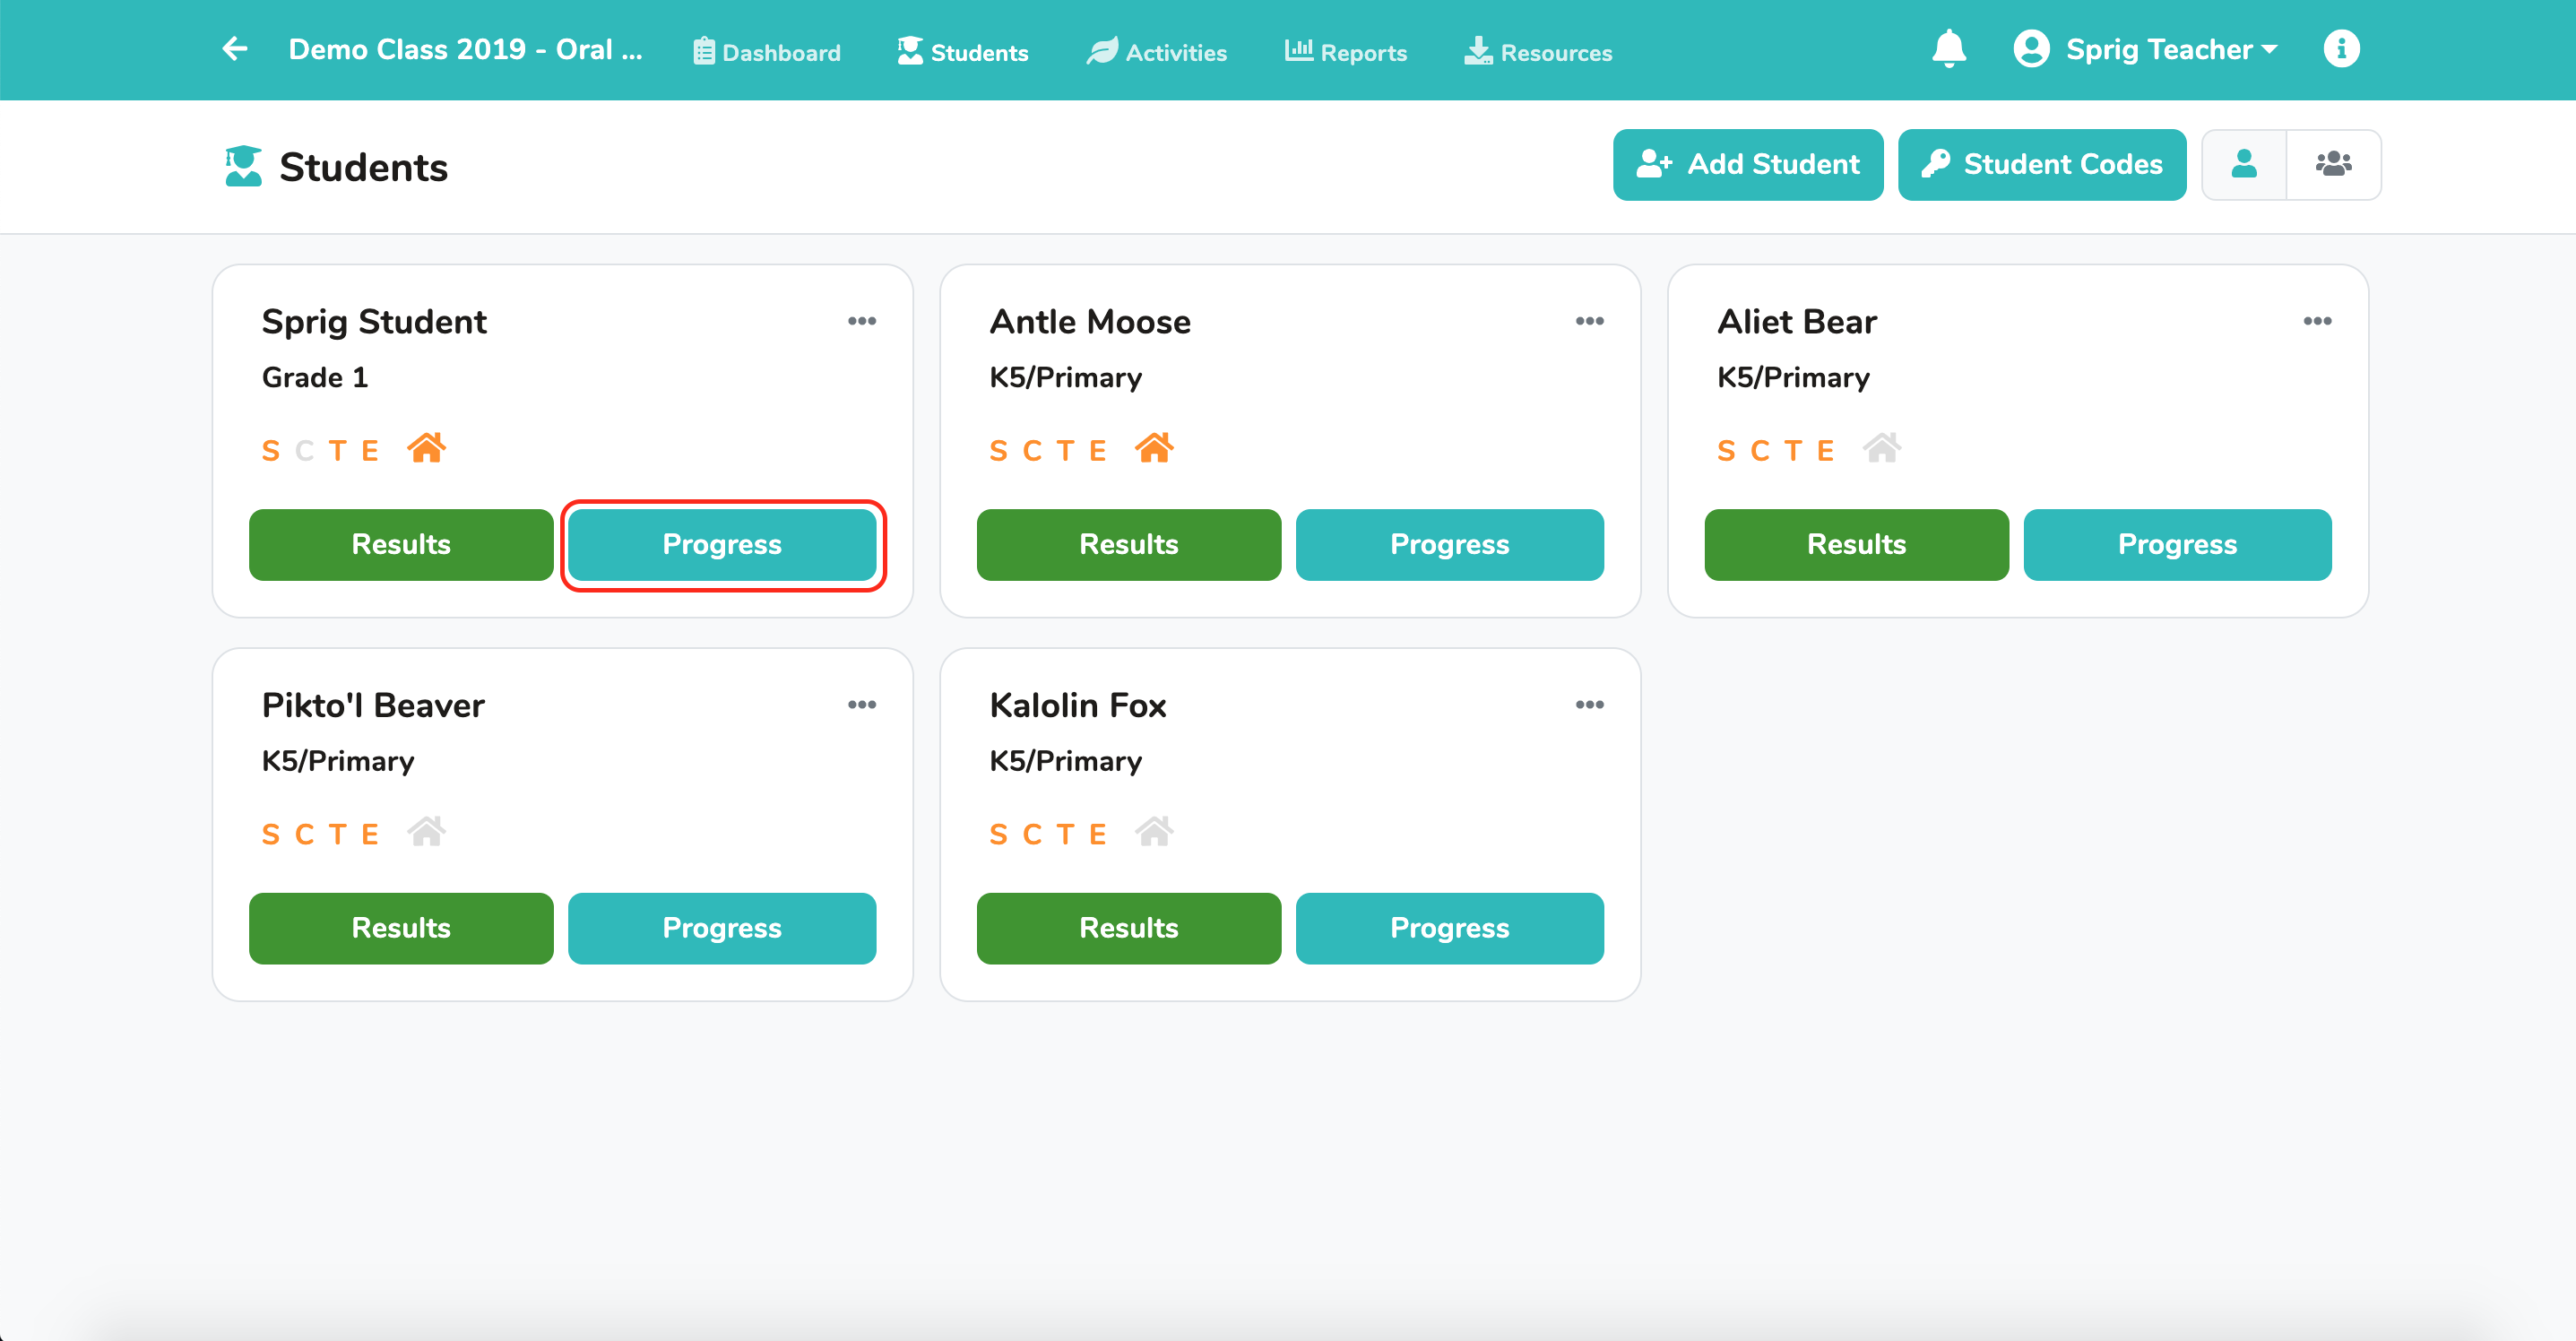Toggle home icon on Sprig Student card
Image resolution: width=2576 pixels, height=1341 pixels.
click(x=427, y=448)
